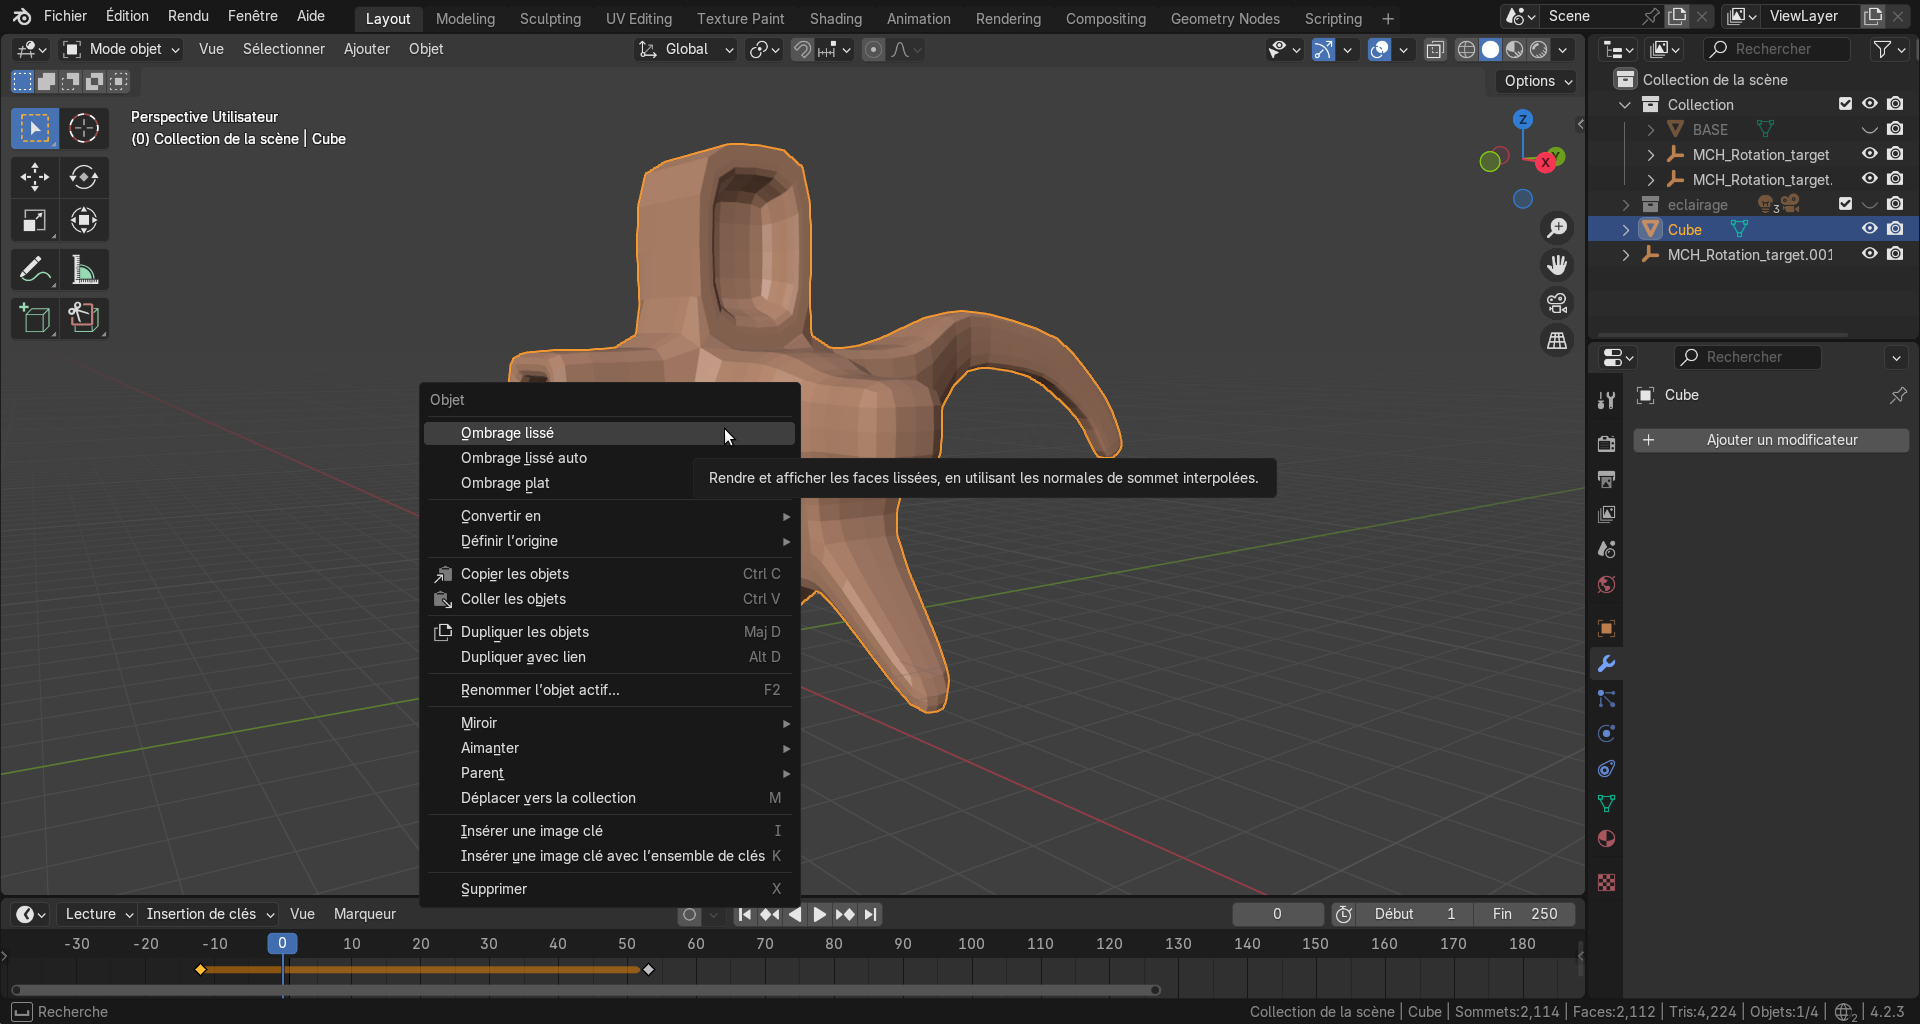This screenshot has height=1024, width=1920.
Task: Switch to the Sculpting workspace tab
Action: (x=550, y=18)
